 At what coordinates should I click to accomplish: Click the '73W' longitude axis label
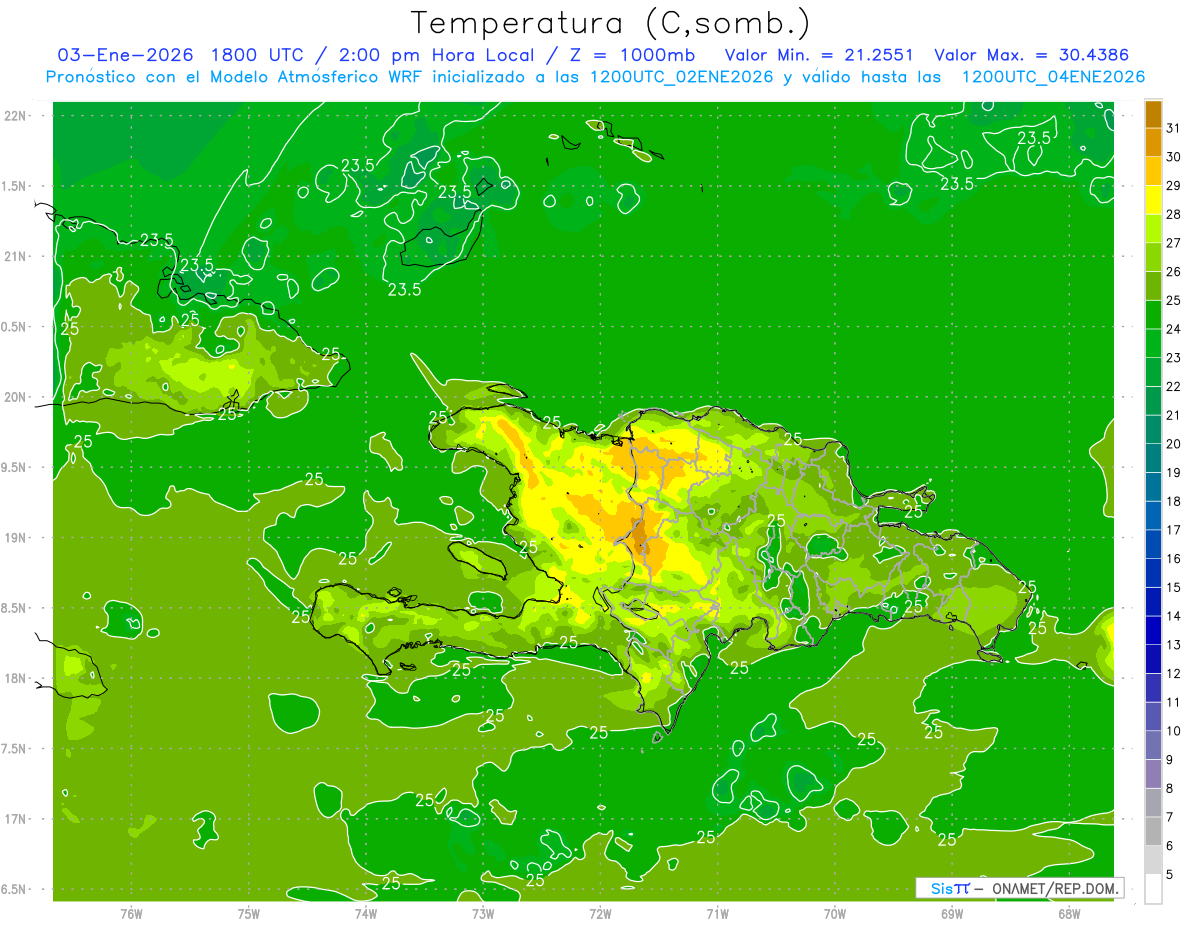[483, 913]
